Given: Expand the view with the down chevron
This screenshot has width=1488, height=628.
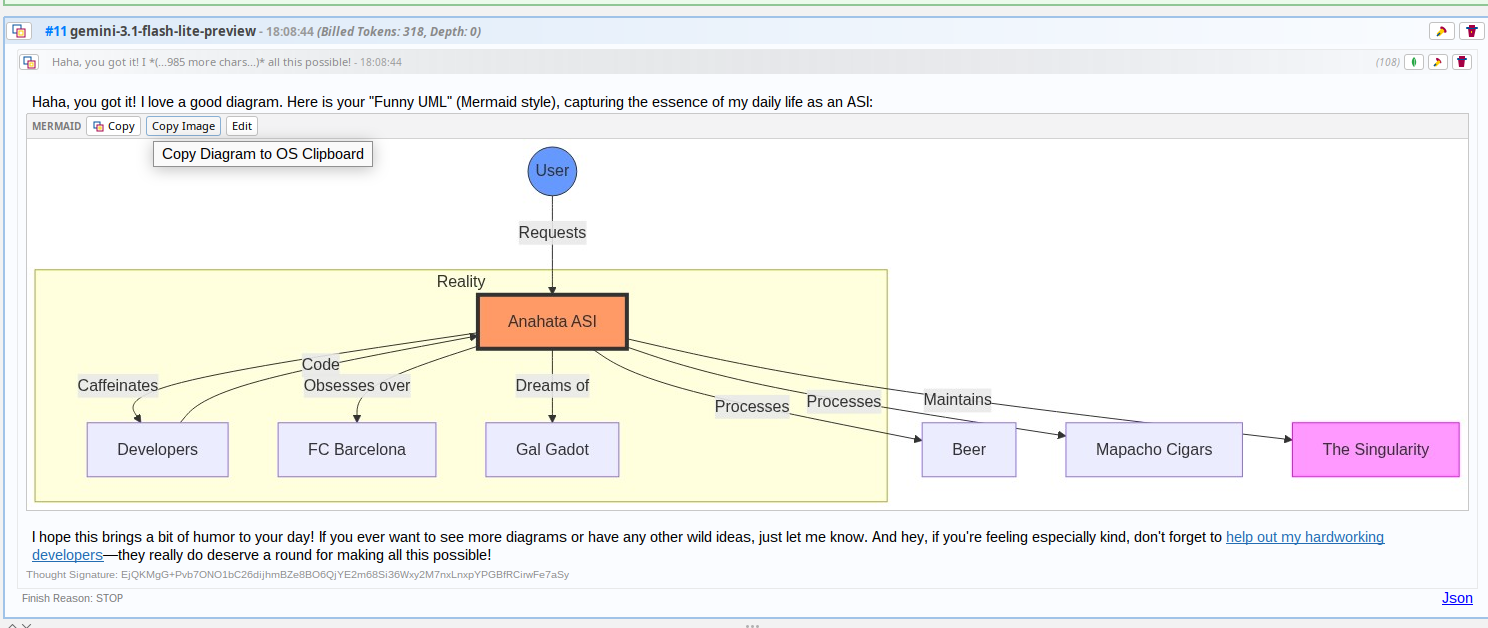Looking at the screenshot, I should coord(26,625).
